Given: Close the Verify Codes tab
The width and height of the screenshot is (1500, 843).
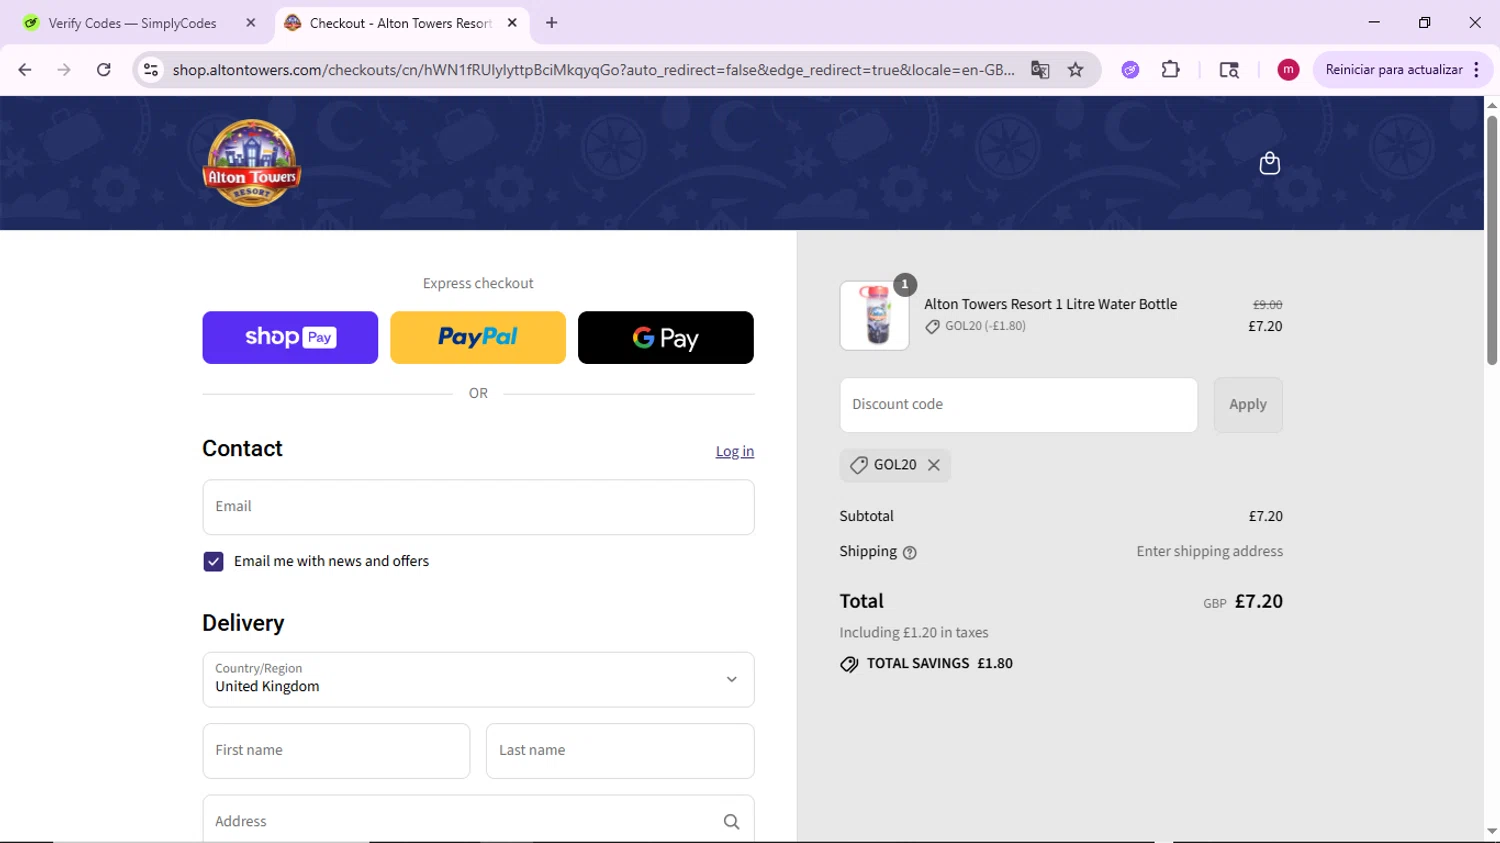Looking at the screenshot, I should click(251, 22).
